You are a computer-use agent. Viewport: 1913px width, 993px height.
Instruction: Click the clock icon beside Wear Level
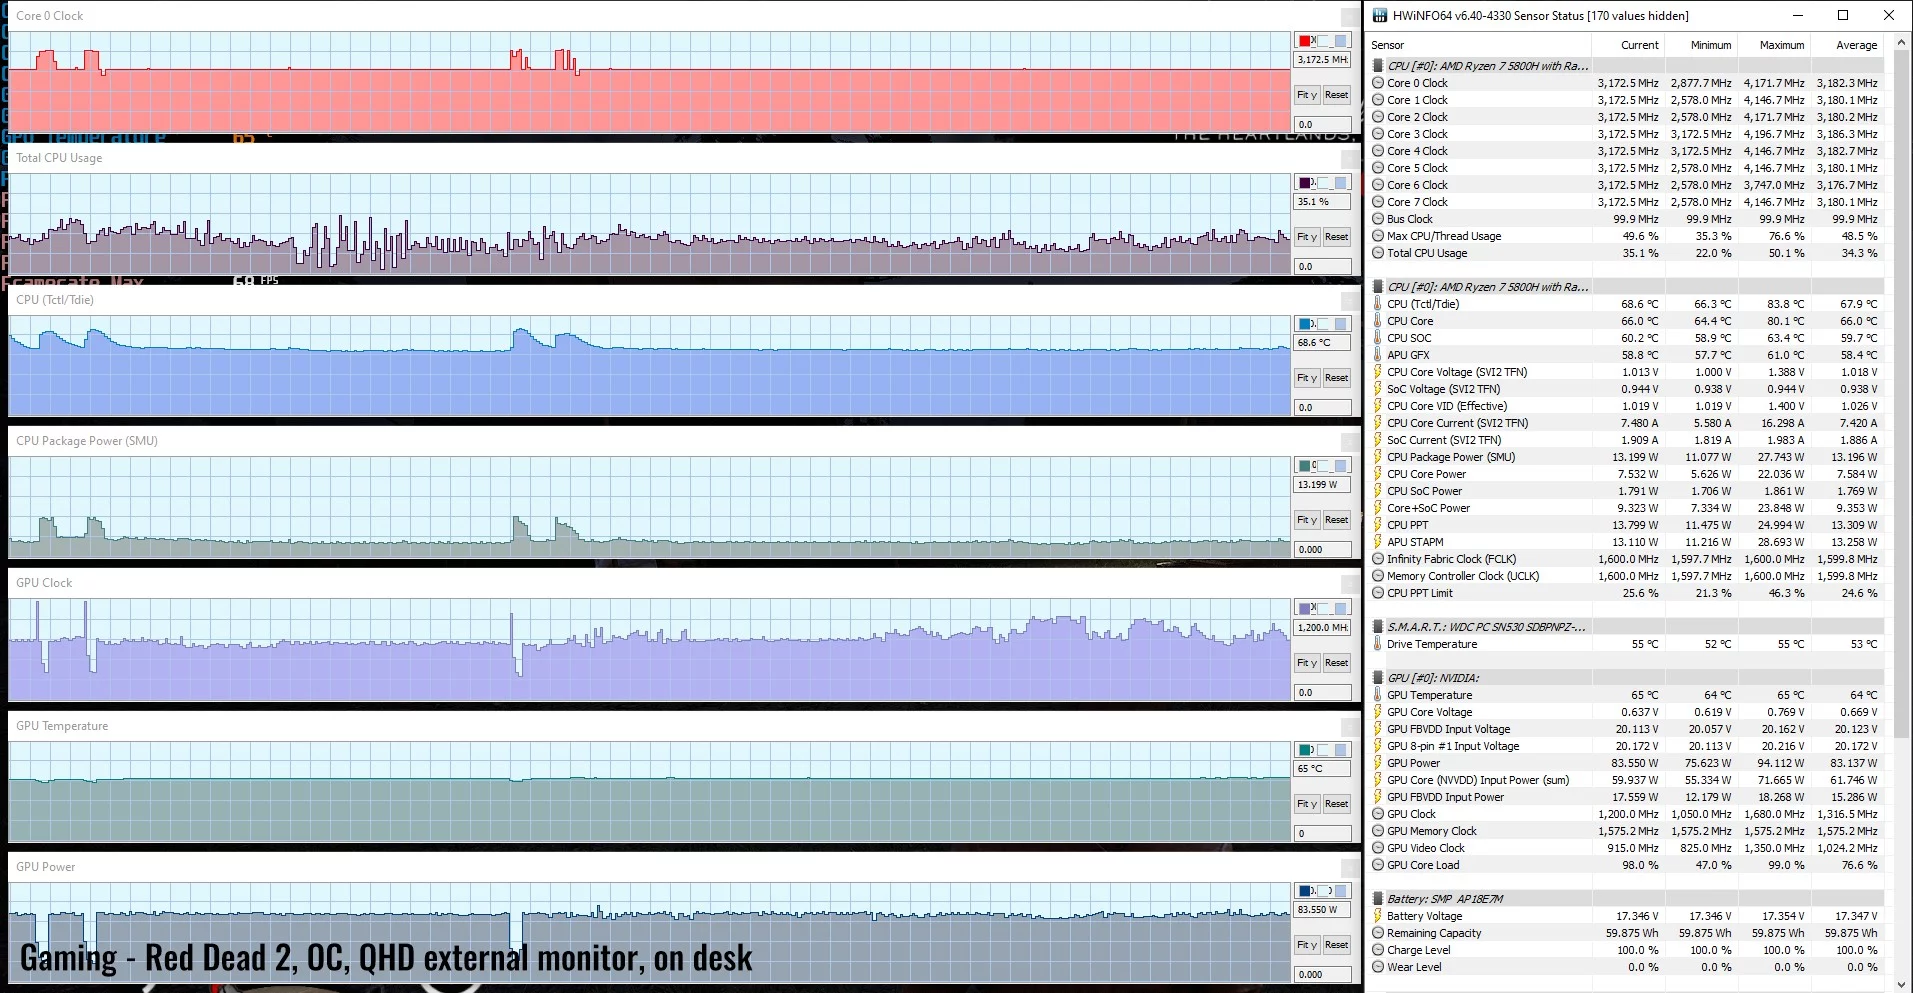1378,967
